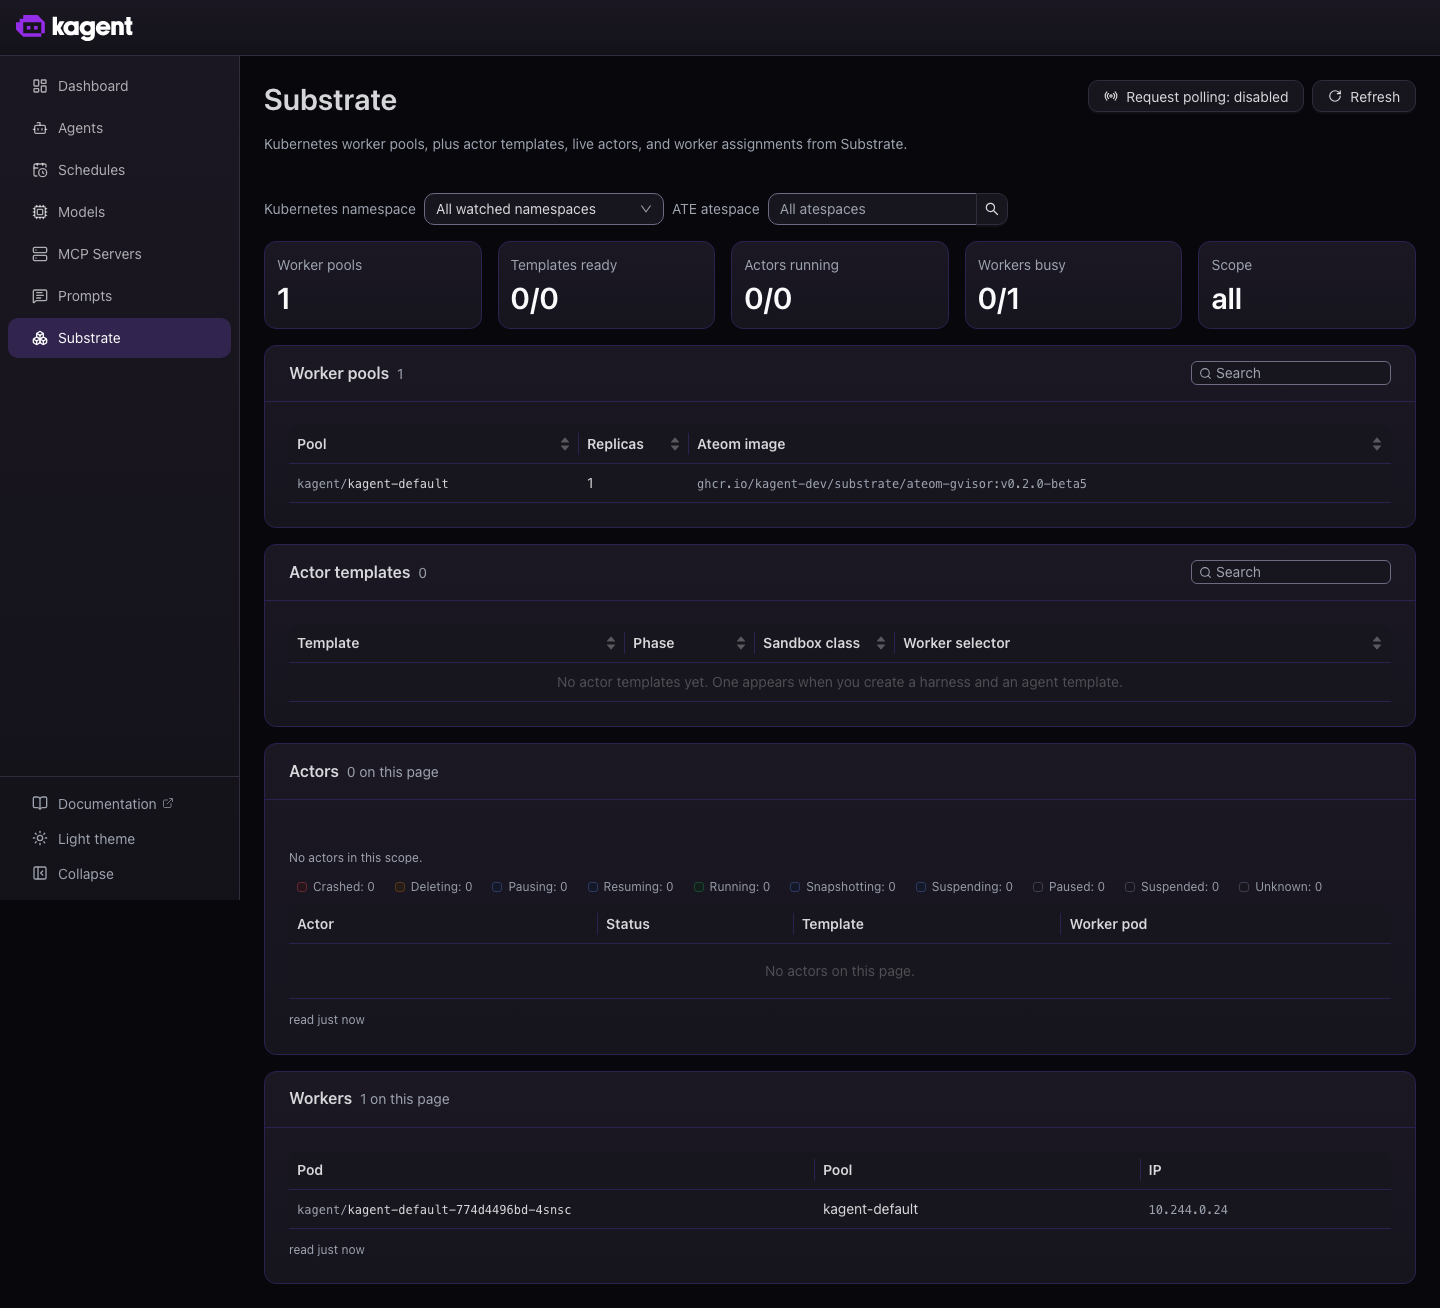Toggle the Running: 0 status filter
Screen dimensions: 1440x1308
click(732, 887)
